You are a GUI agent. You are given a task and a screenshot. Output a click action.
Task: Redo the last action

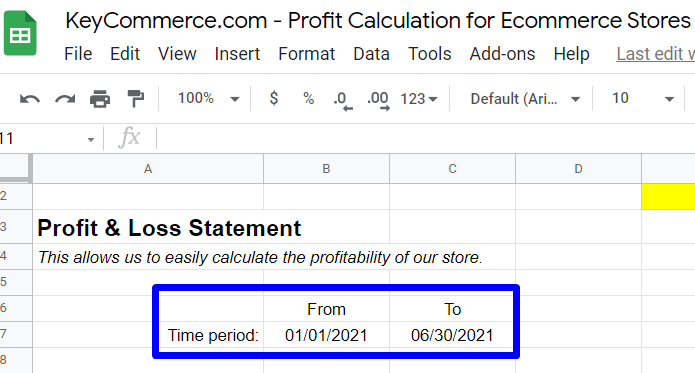point(65,99)
